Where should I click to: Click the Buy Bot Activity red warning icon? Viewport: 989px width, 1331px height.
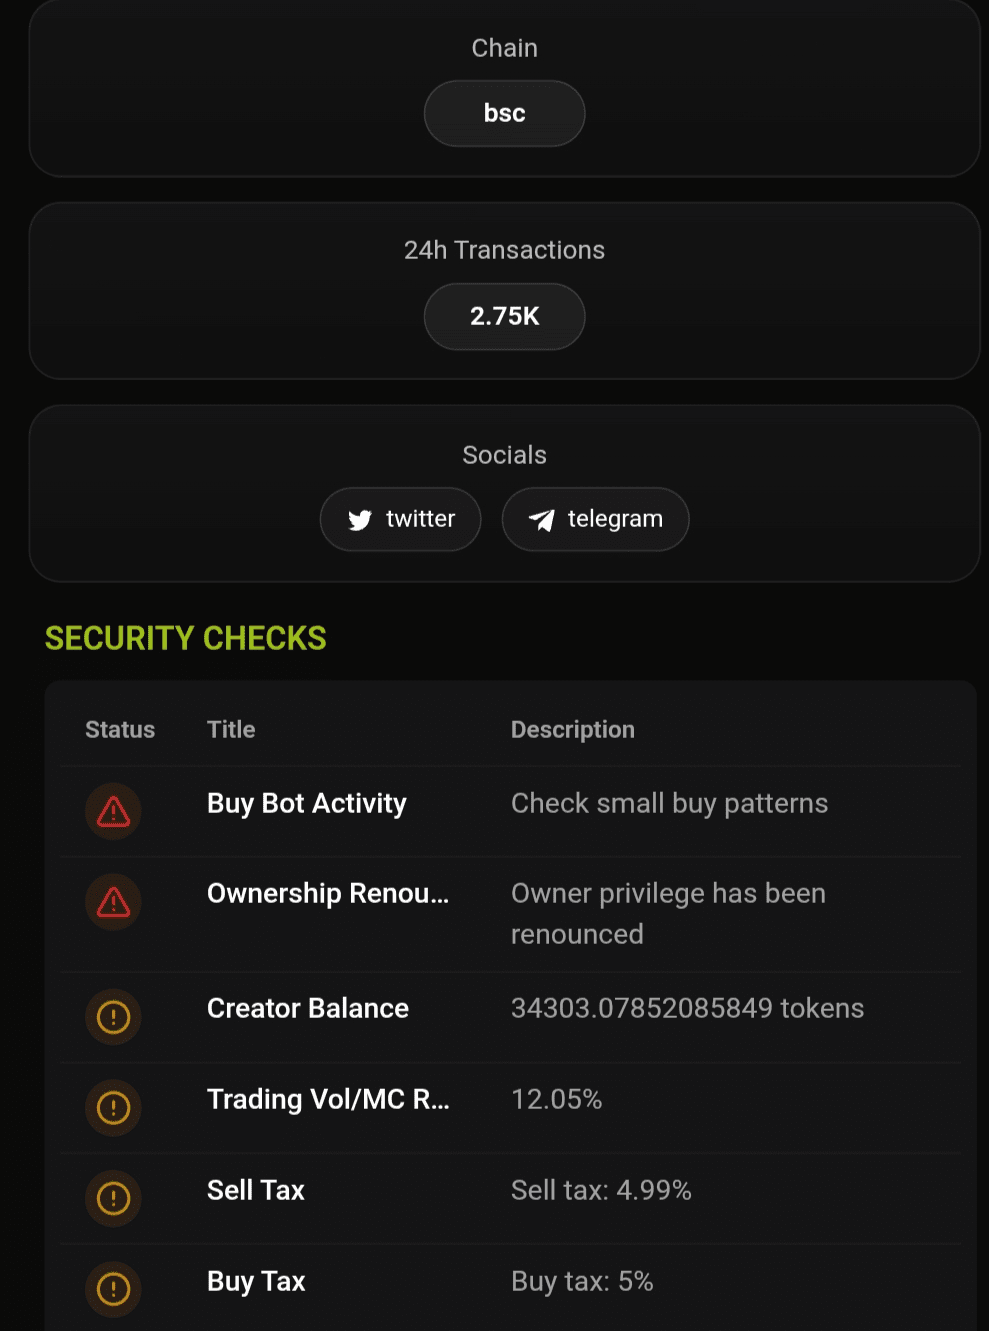(113, 811)
